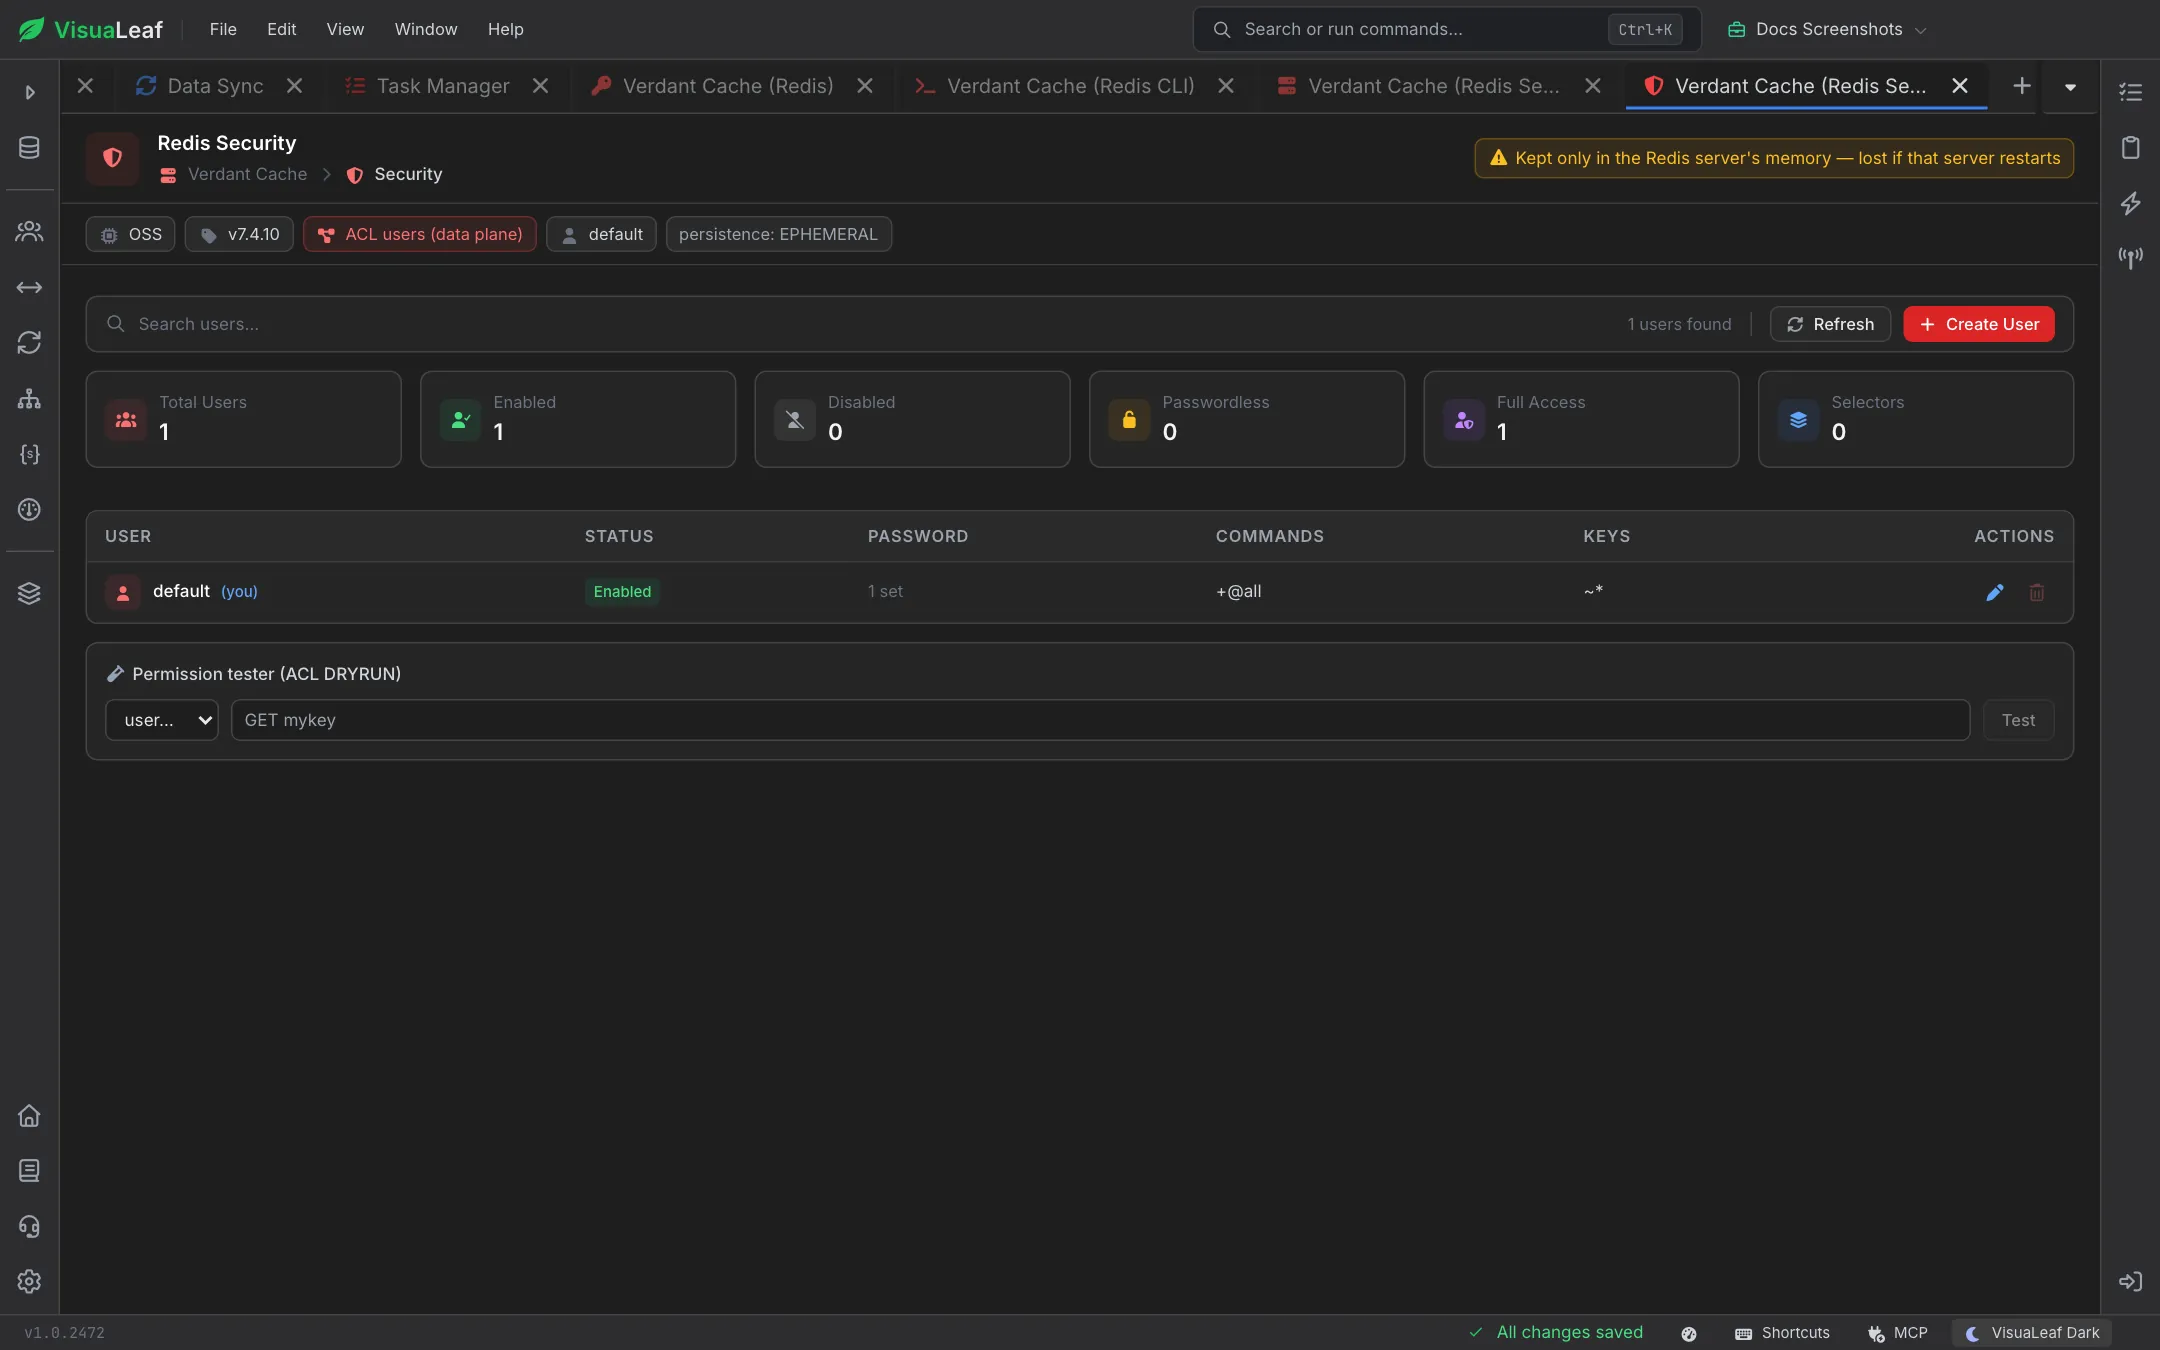Open the Docs Screenshots workspace dropdown
The width and height of the screenshot is (2160, 1350).
point(1826,29)
